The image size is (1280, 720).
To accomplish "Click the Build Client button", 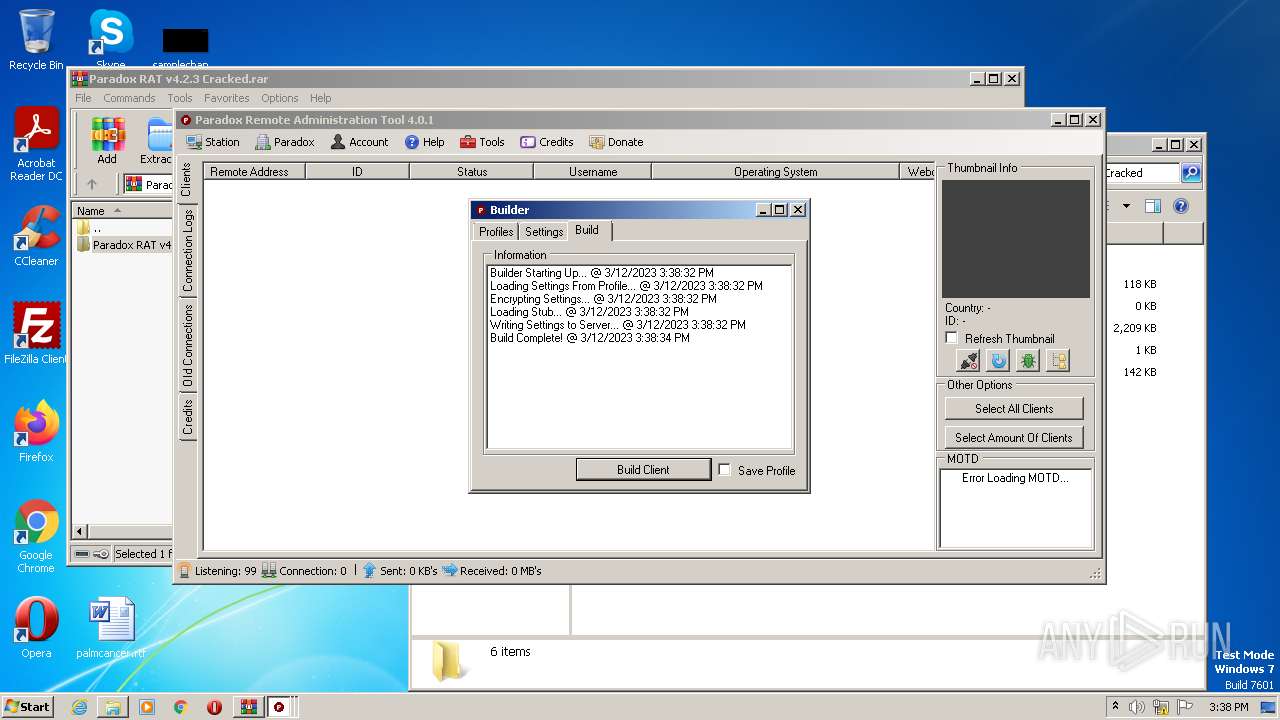I will [643, 470].
